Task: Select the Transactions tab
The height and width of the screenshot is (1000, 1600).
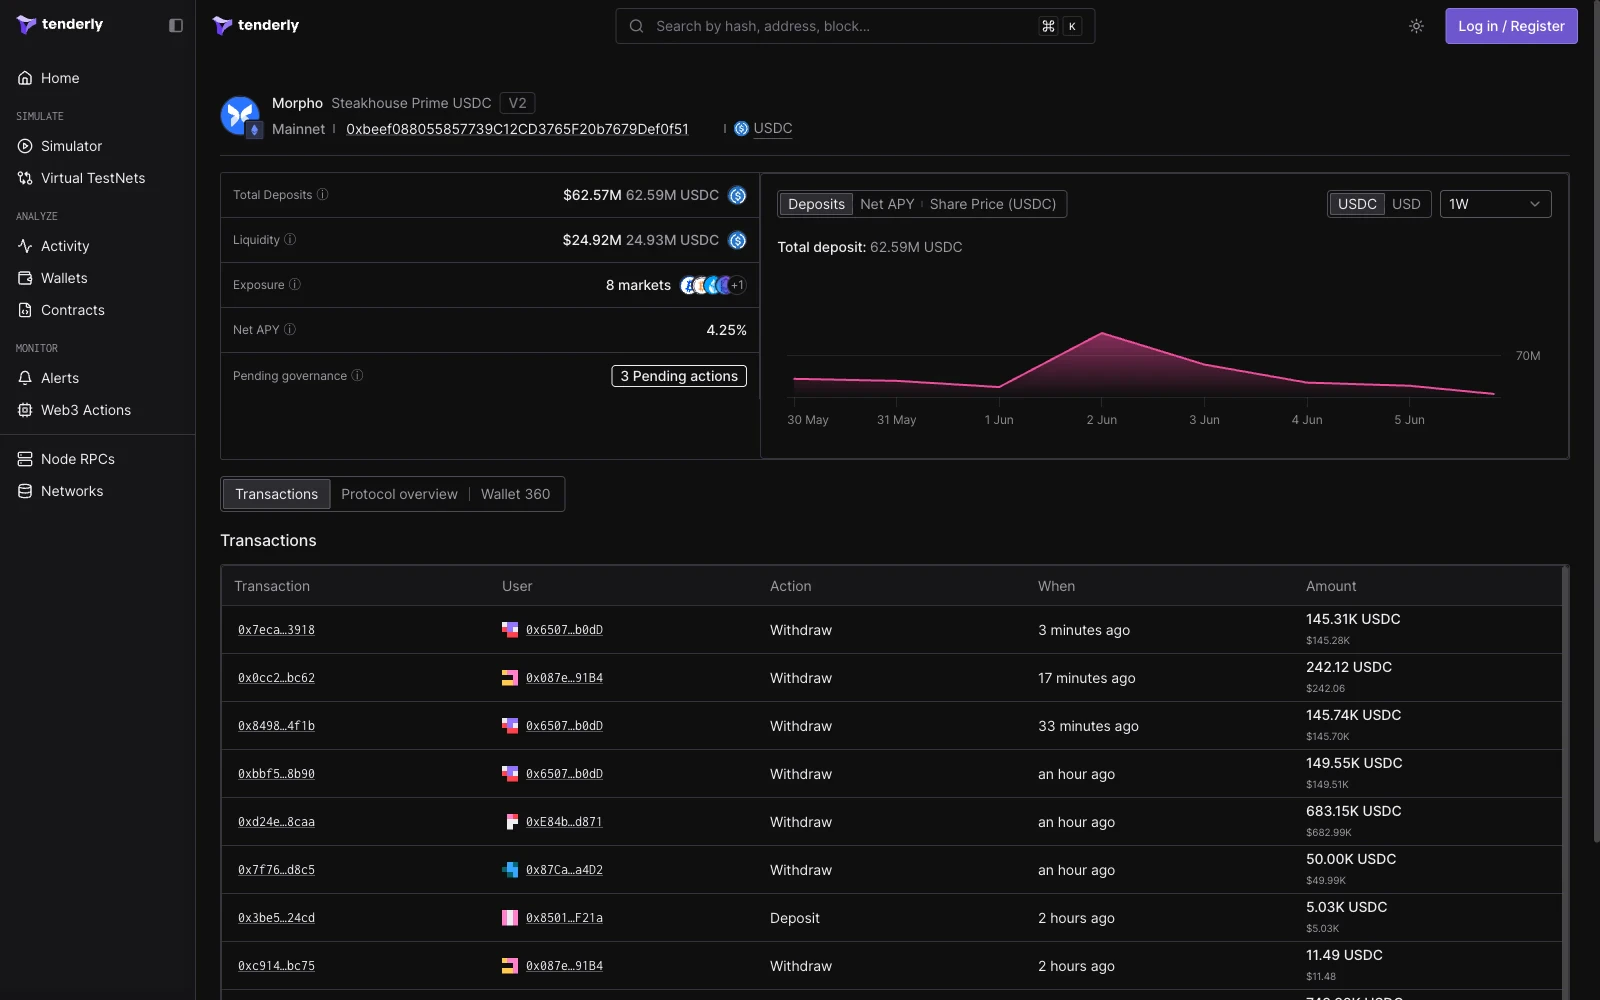Action: click(276, 494)
